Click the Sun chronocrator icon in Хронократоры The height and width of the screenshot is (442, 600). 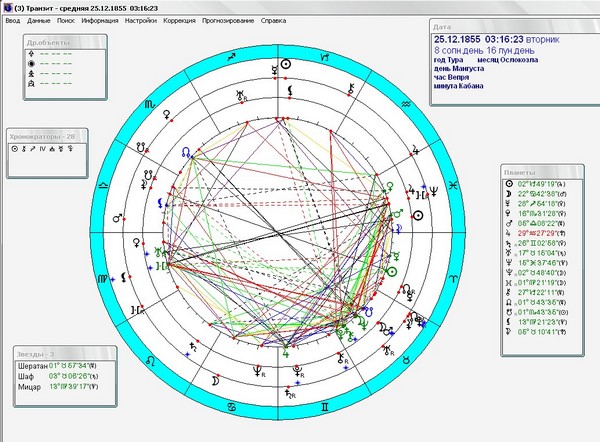[x=15, y=149]
